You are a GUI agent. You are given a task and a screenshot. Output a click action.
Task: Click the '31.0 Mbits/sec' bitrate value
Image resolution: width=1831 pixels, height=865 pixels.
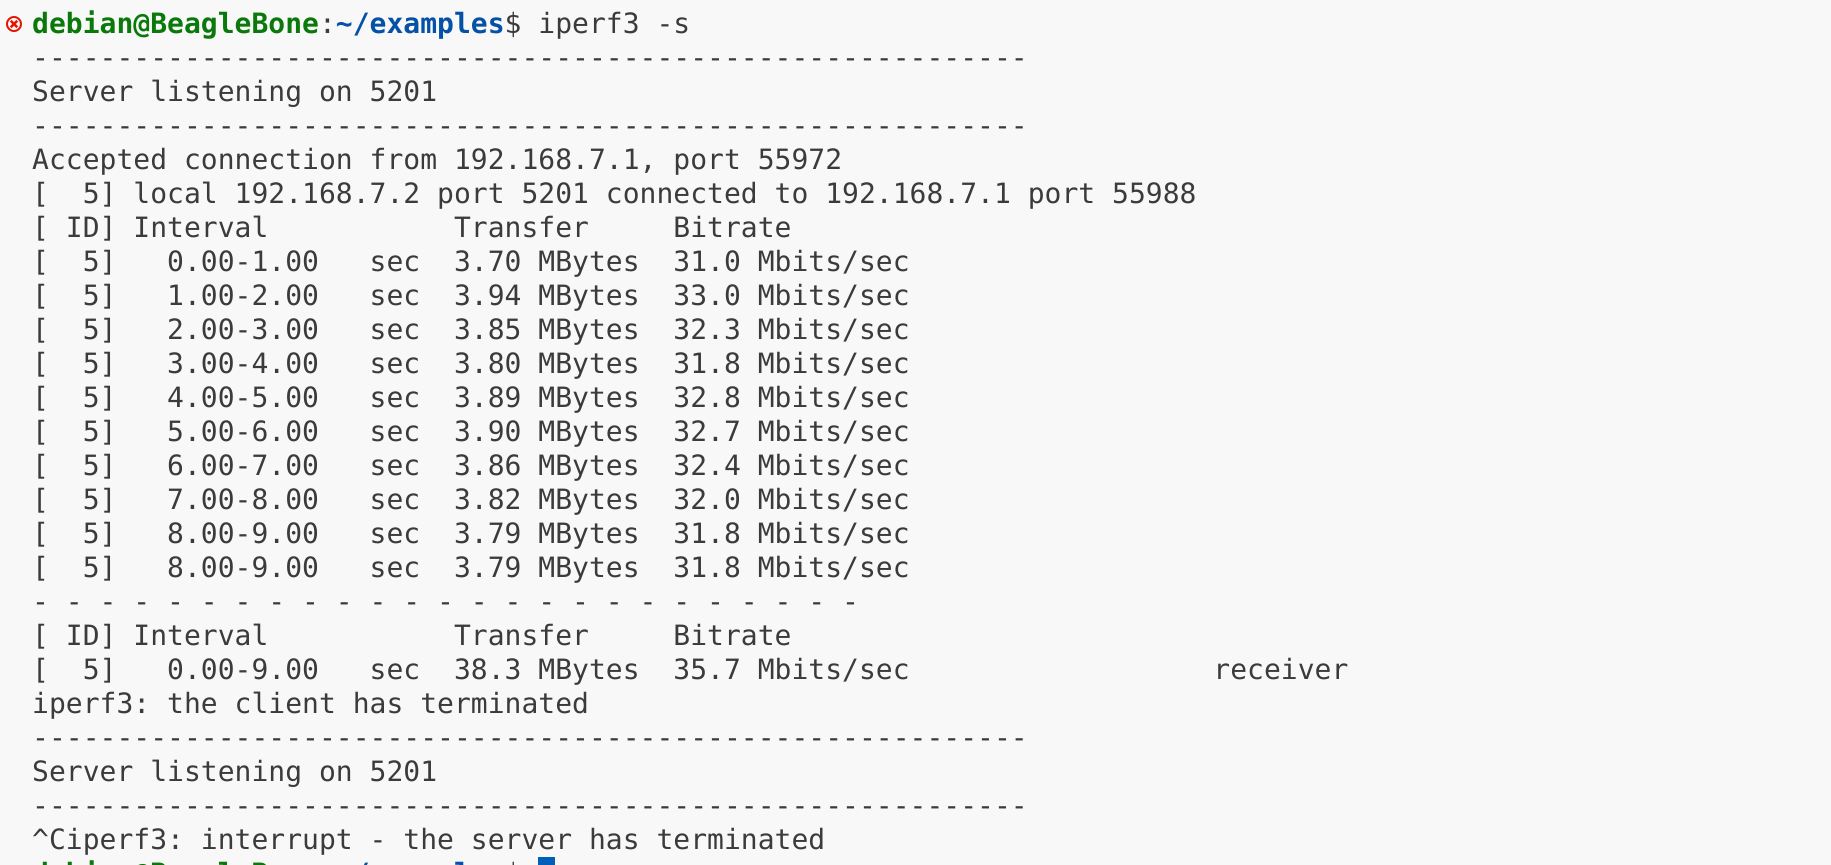790,262
